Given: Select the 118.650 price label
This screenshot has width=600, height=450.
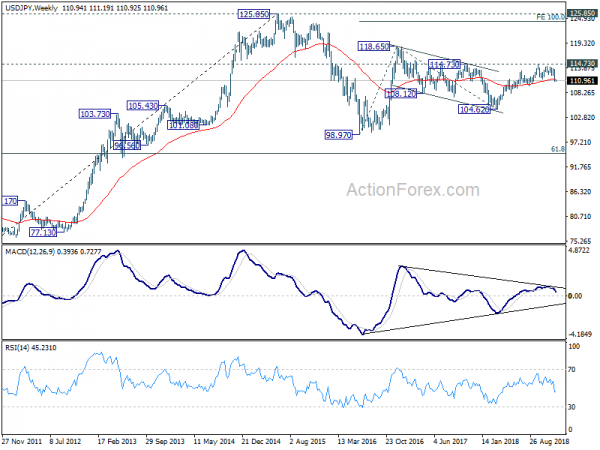Looking at the screenshot, I should point(374,47).
